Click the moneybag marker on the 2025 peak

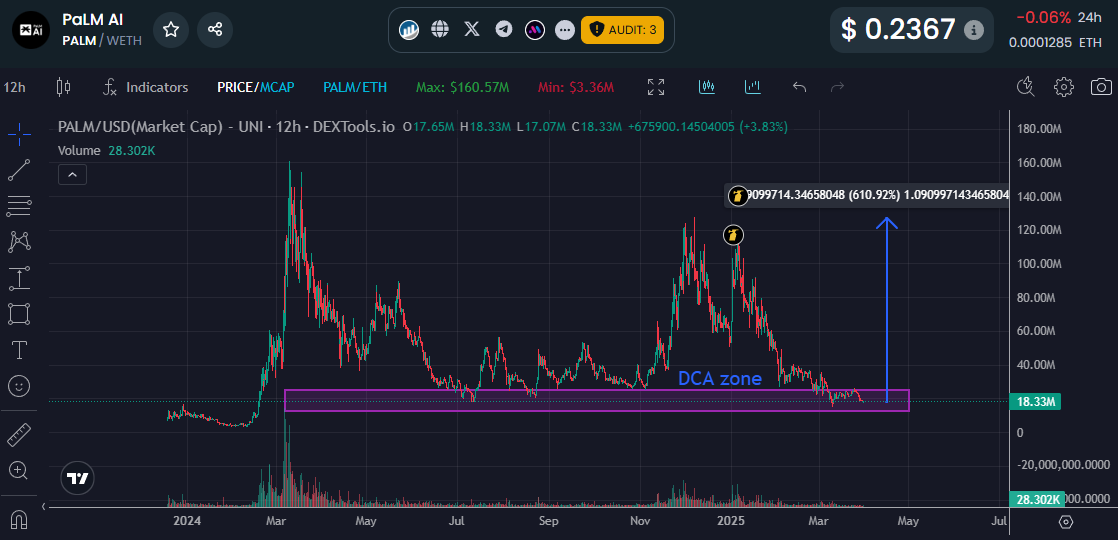(x=734, y=235)
